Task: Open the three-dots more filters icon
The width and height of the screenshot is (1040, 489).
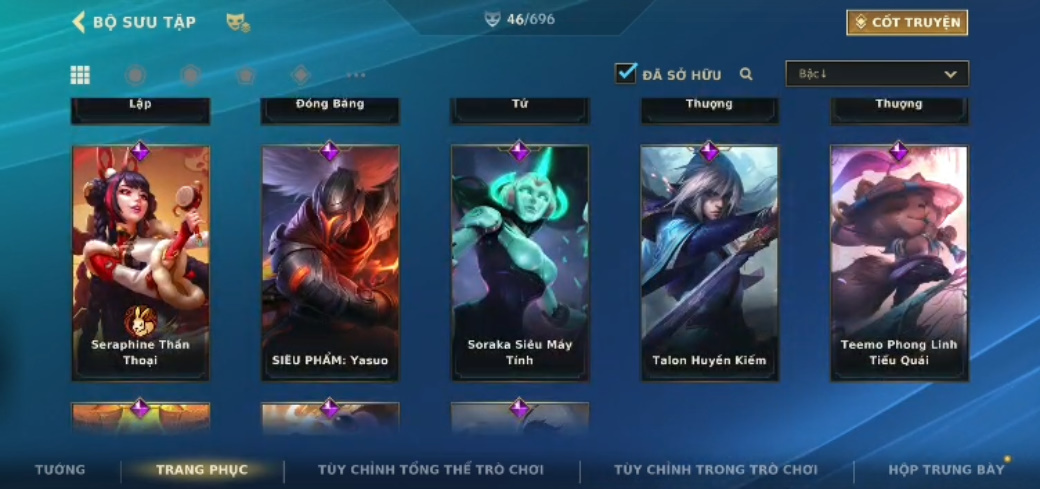Action: coord(356,75)
